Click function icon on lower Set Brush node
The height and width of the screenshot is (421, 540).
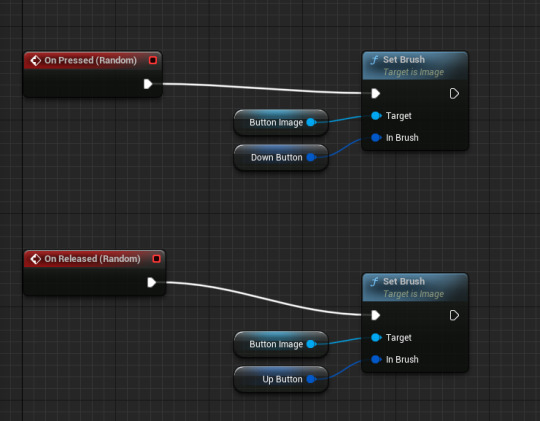(x=374, y=282)
